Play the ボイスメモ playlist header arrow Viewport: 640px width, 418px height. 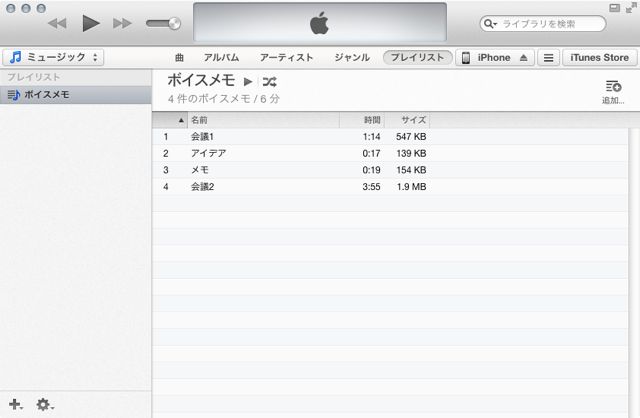(x=248, y=82)
